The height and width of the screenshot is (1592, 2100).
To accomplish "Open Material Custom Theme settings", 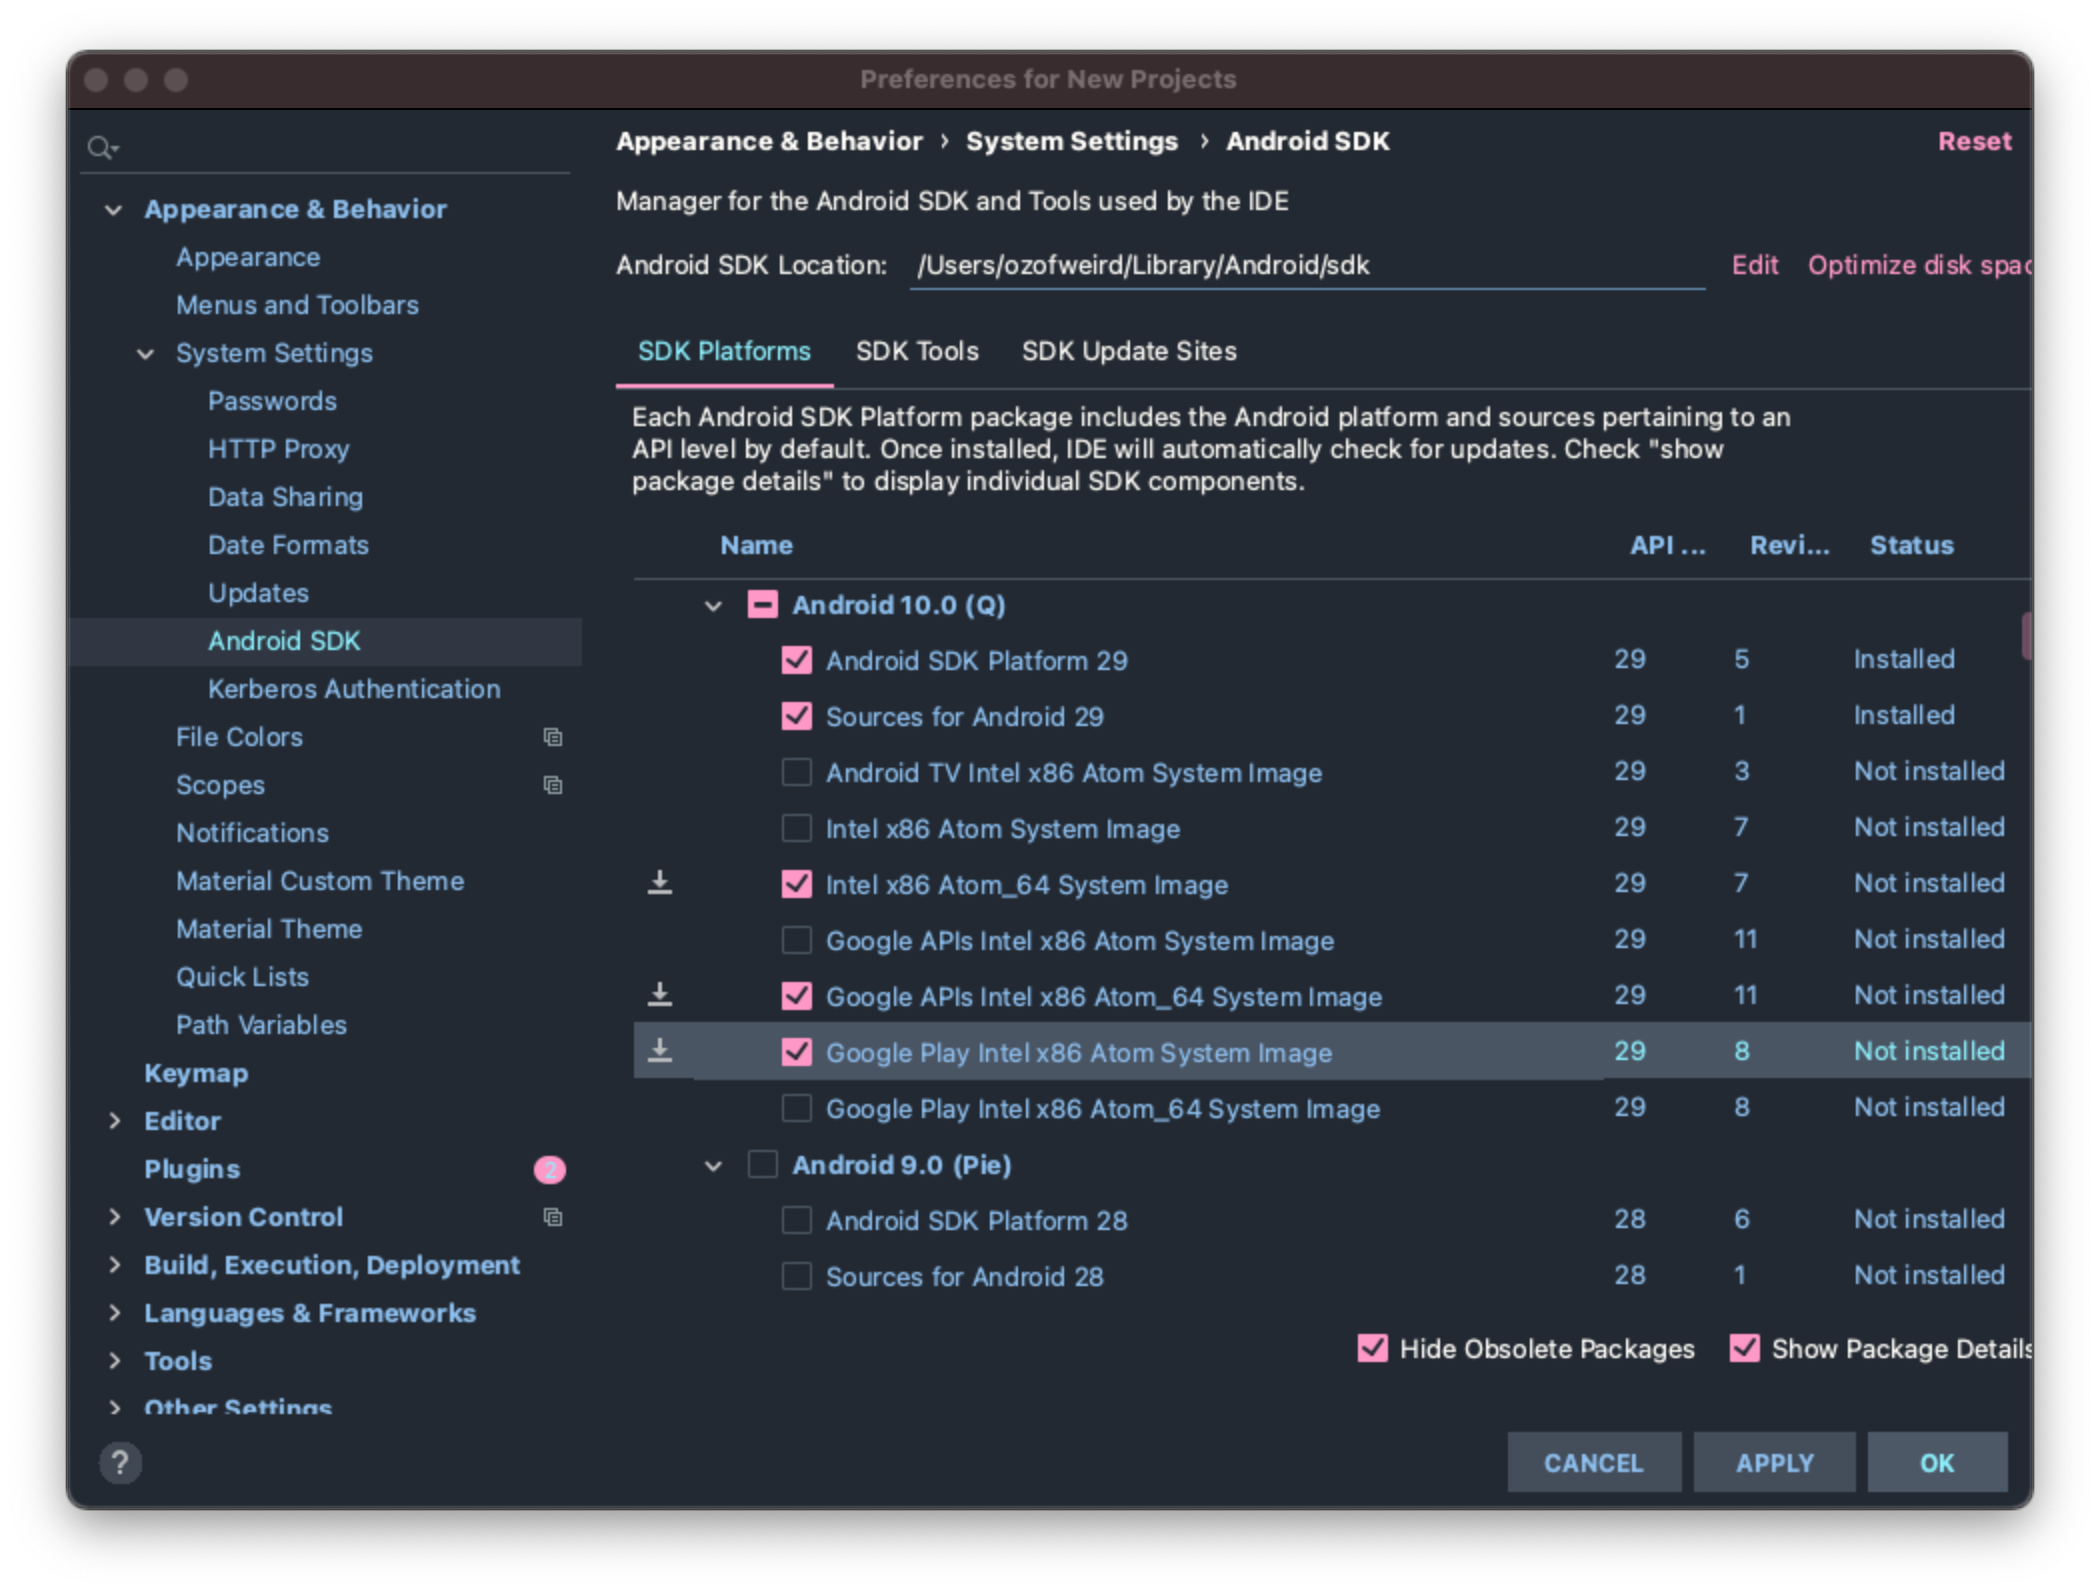I will pos(320,881).
